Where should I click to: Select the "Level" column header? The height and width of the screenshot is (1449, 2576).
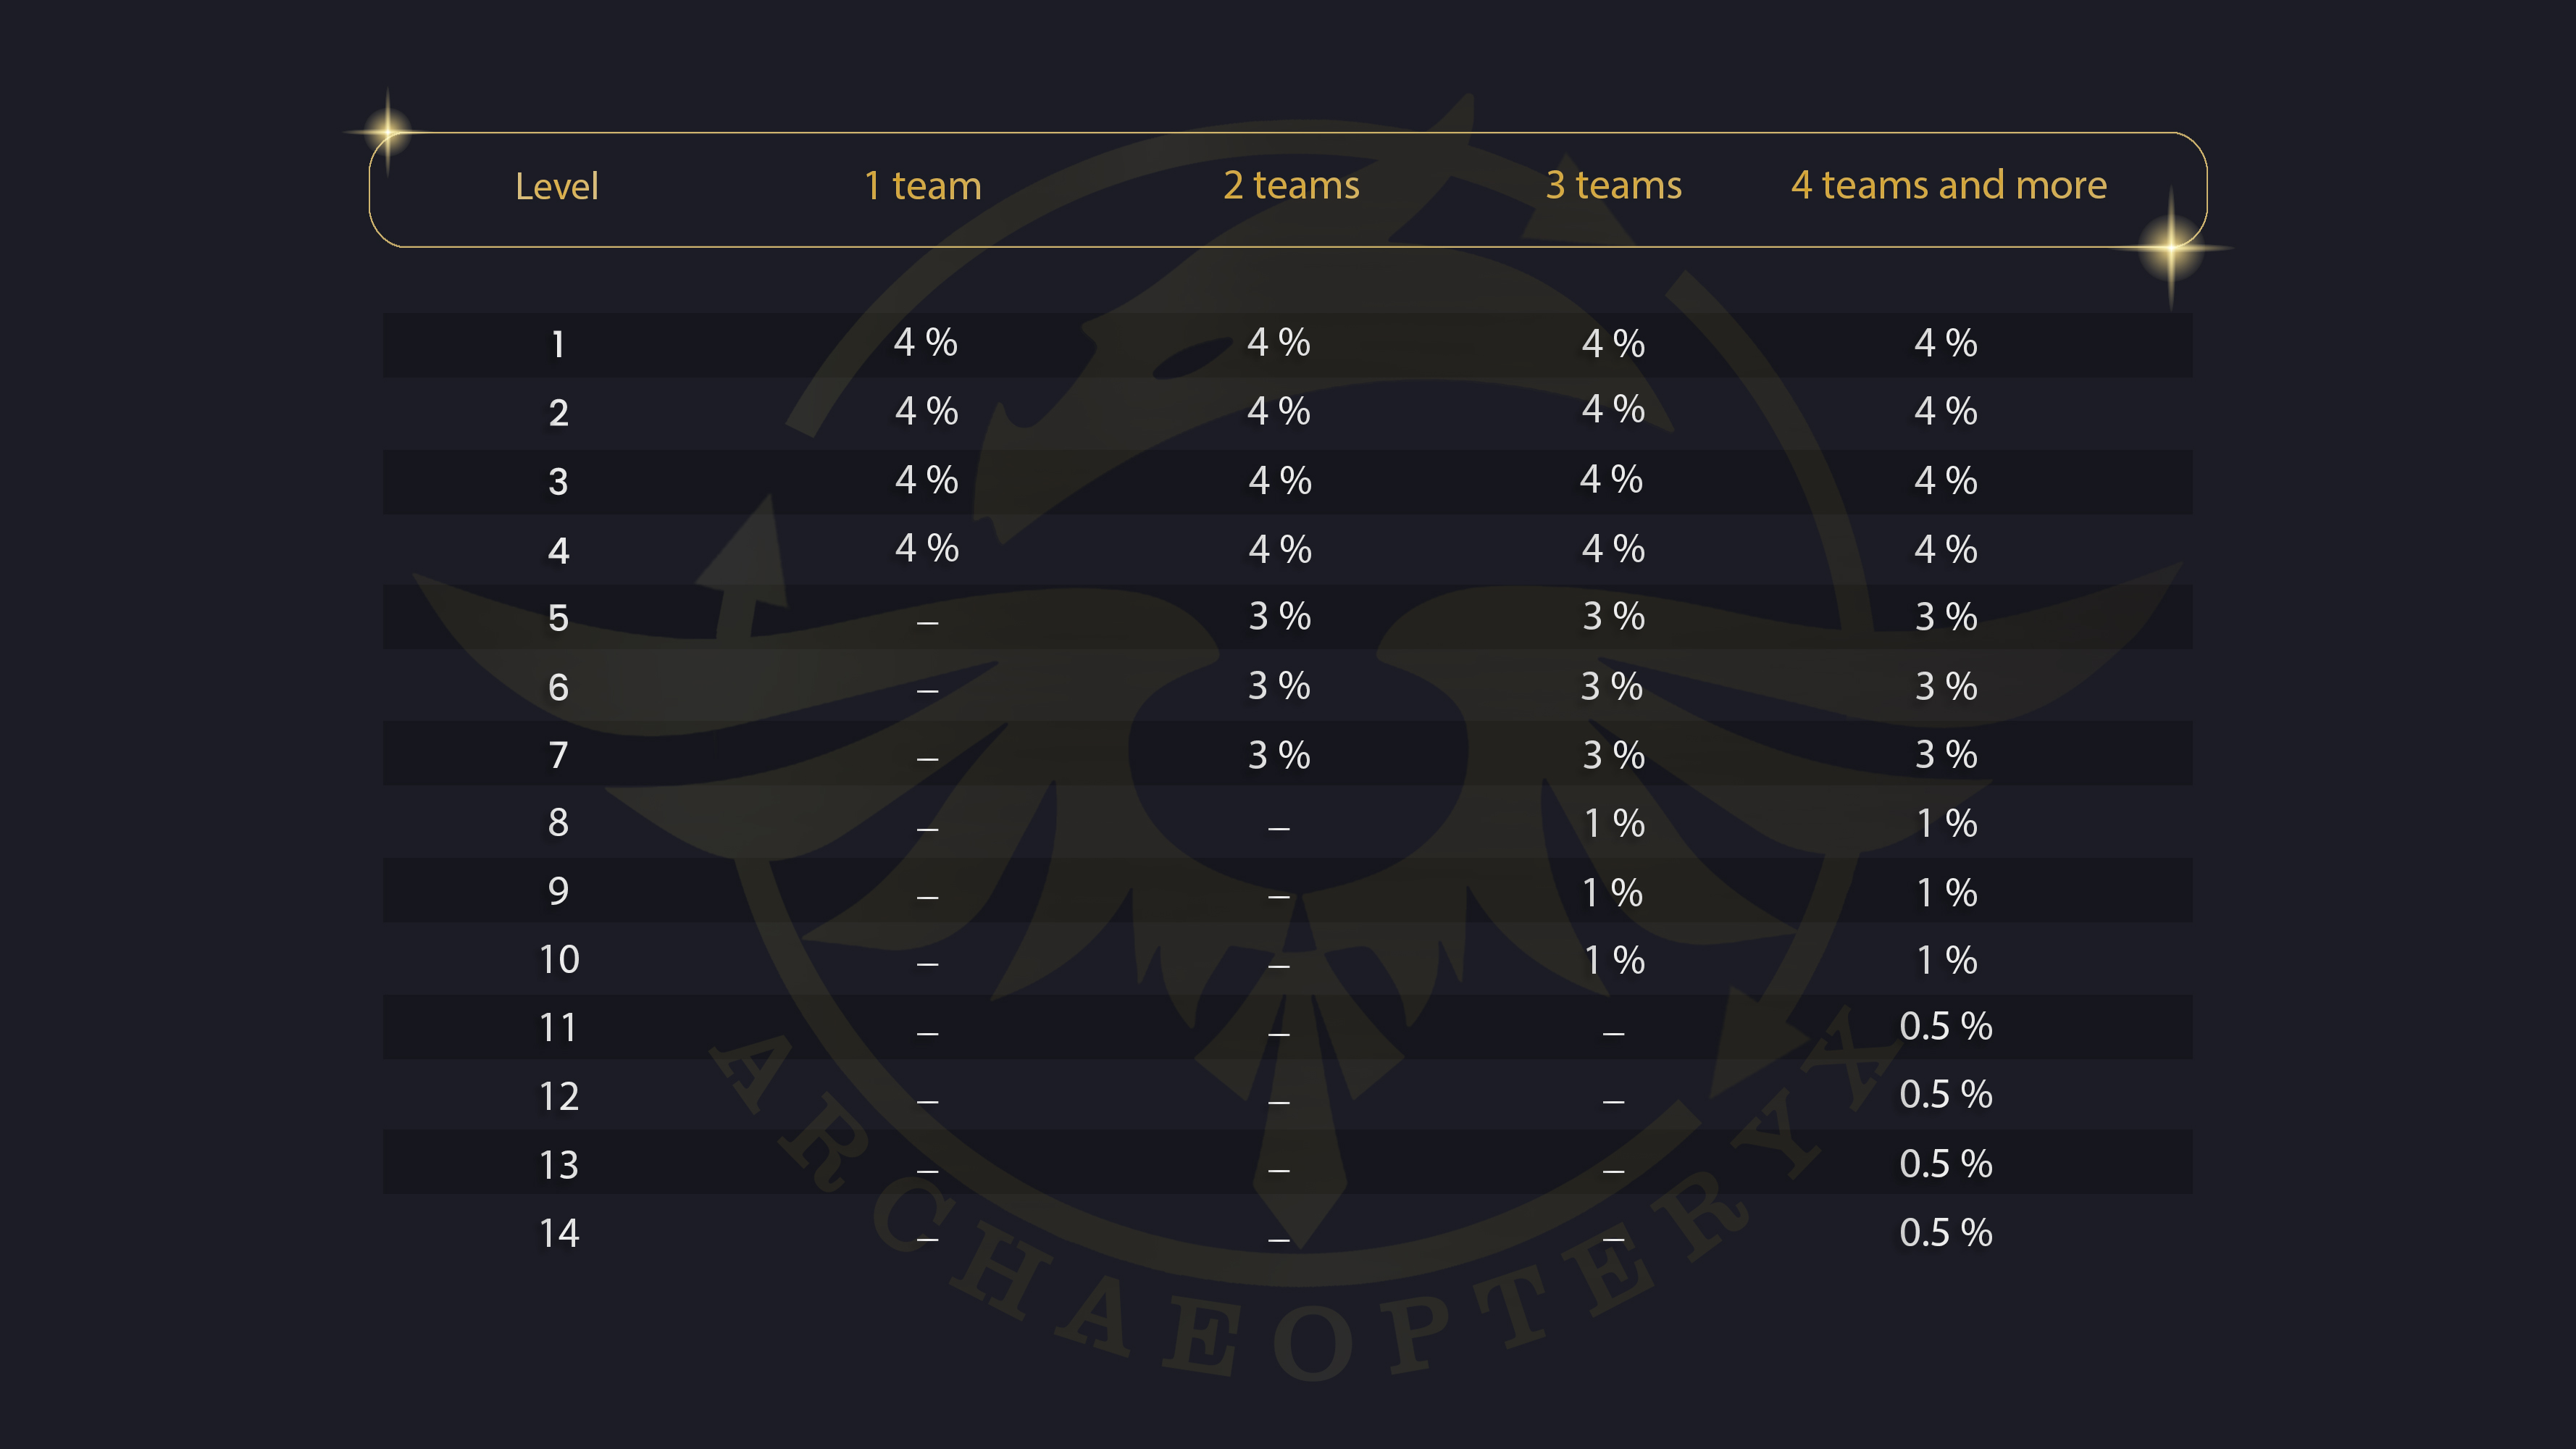click(x=556, y=186)
